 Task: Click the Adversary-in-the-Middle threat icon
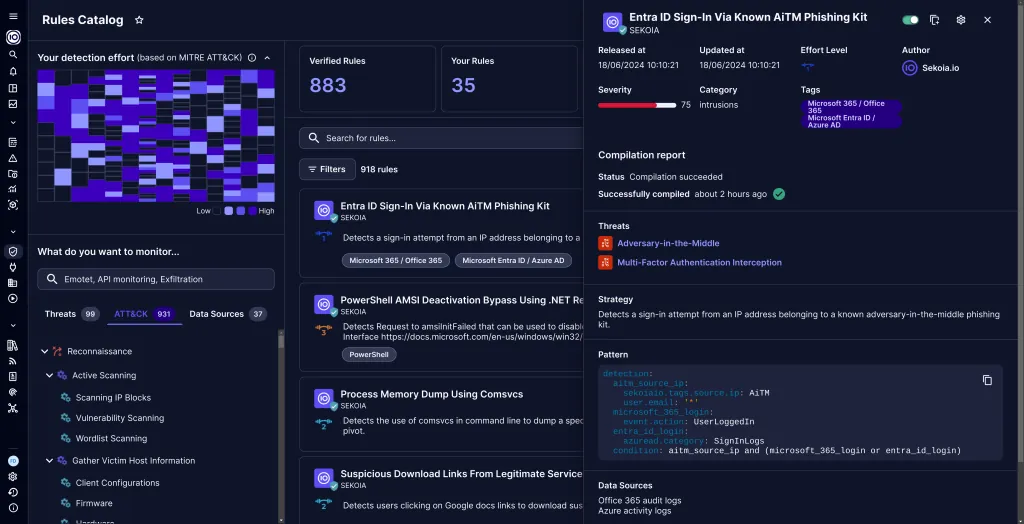605,243
